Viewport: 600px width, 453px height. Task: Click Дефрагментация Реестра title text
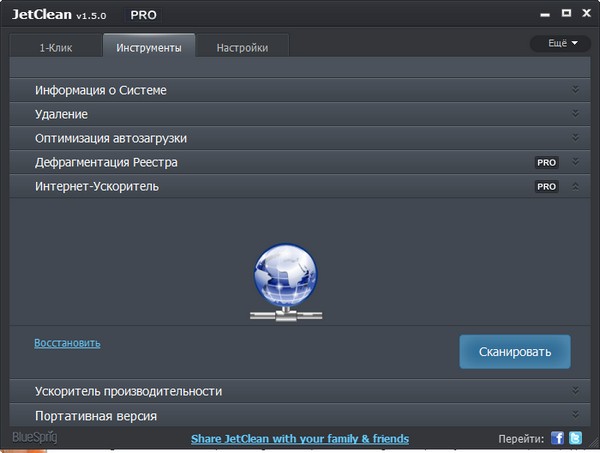point(106,162)
